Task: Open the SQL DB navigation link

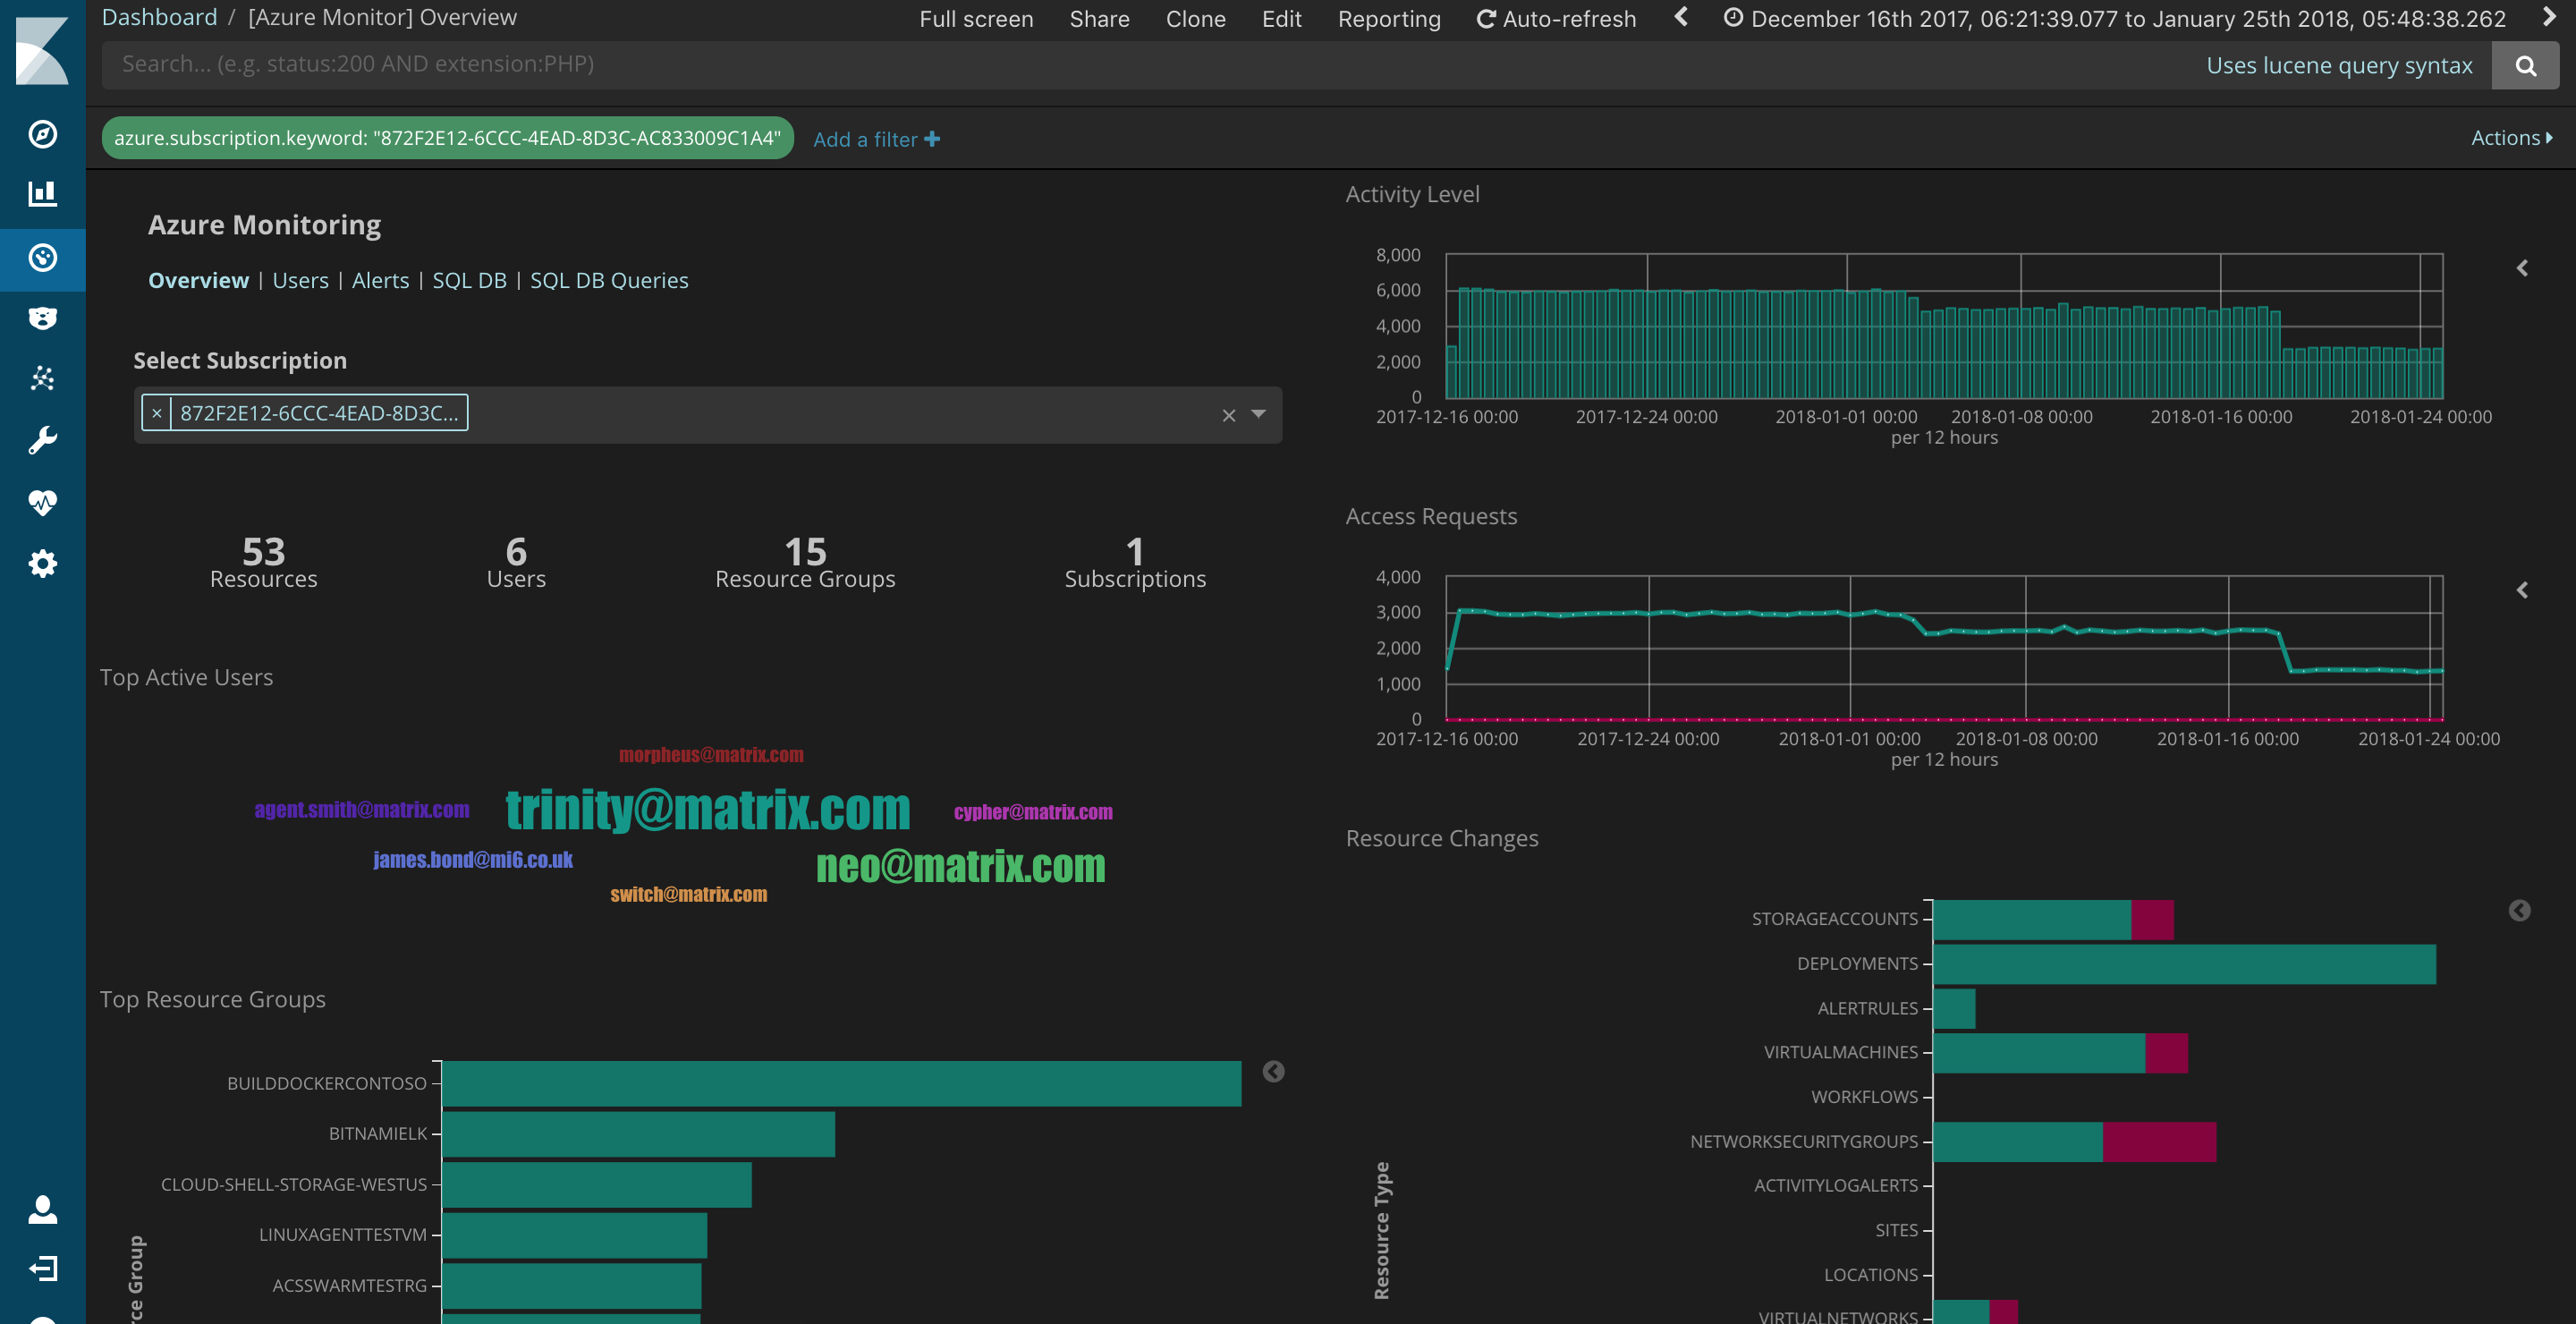Action: click(469, 280)
